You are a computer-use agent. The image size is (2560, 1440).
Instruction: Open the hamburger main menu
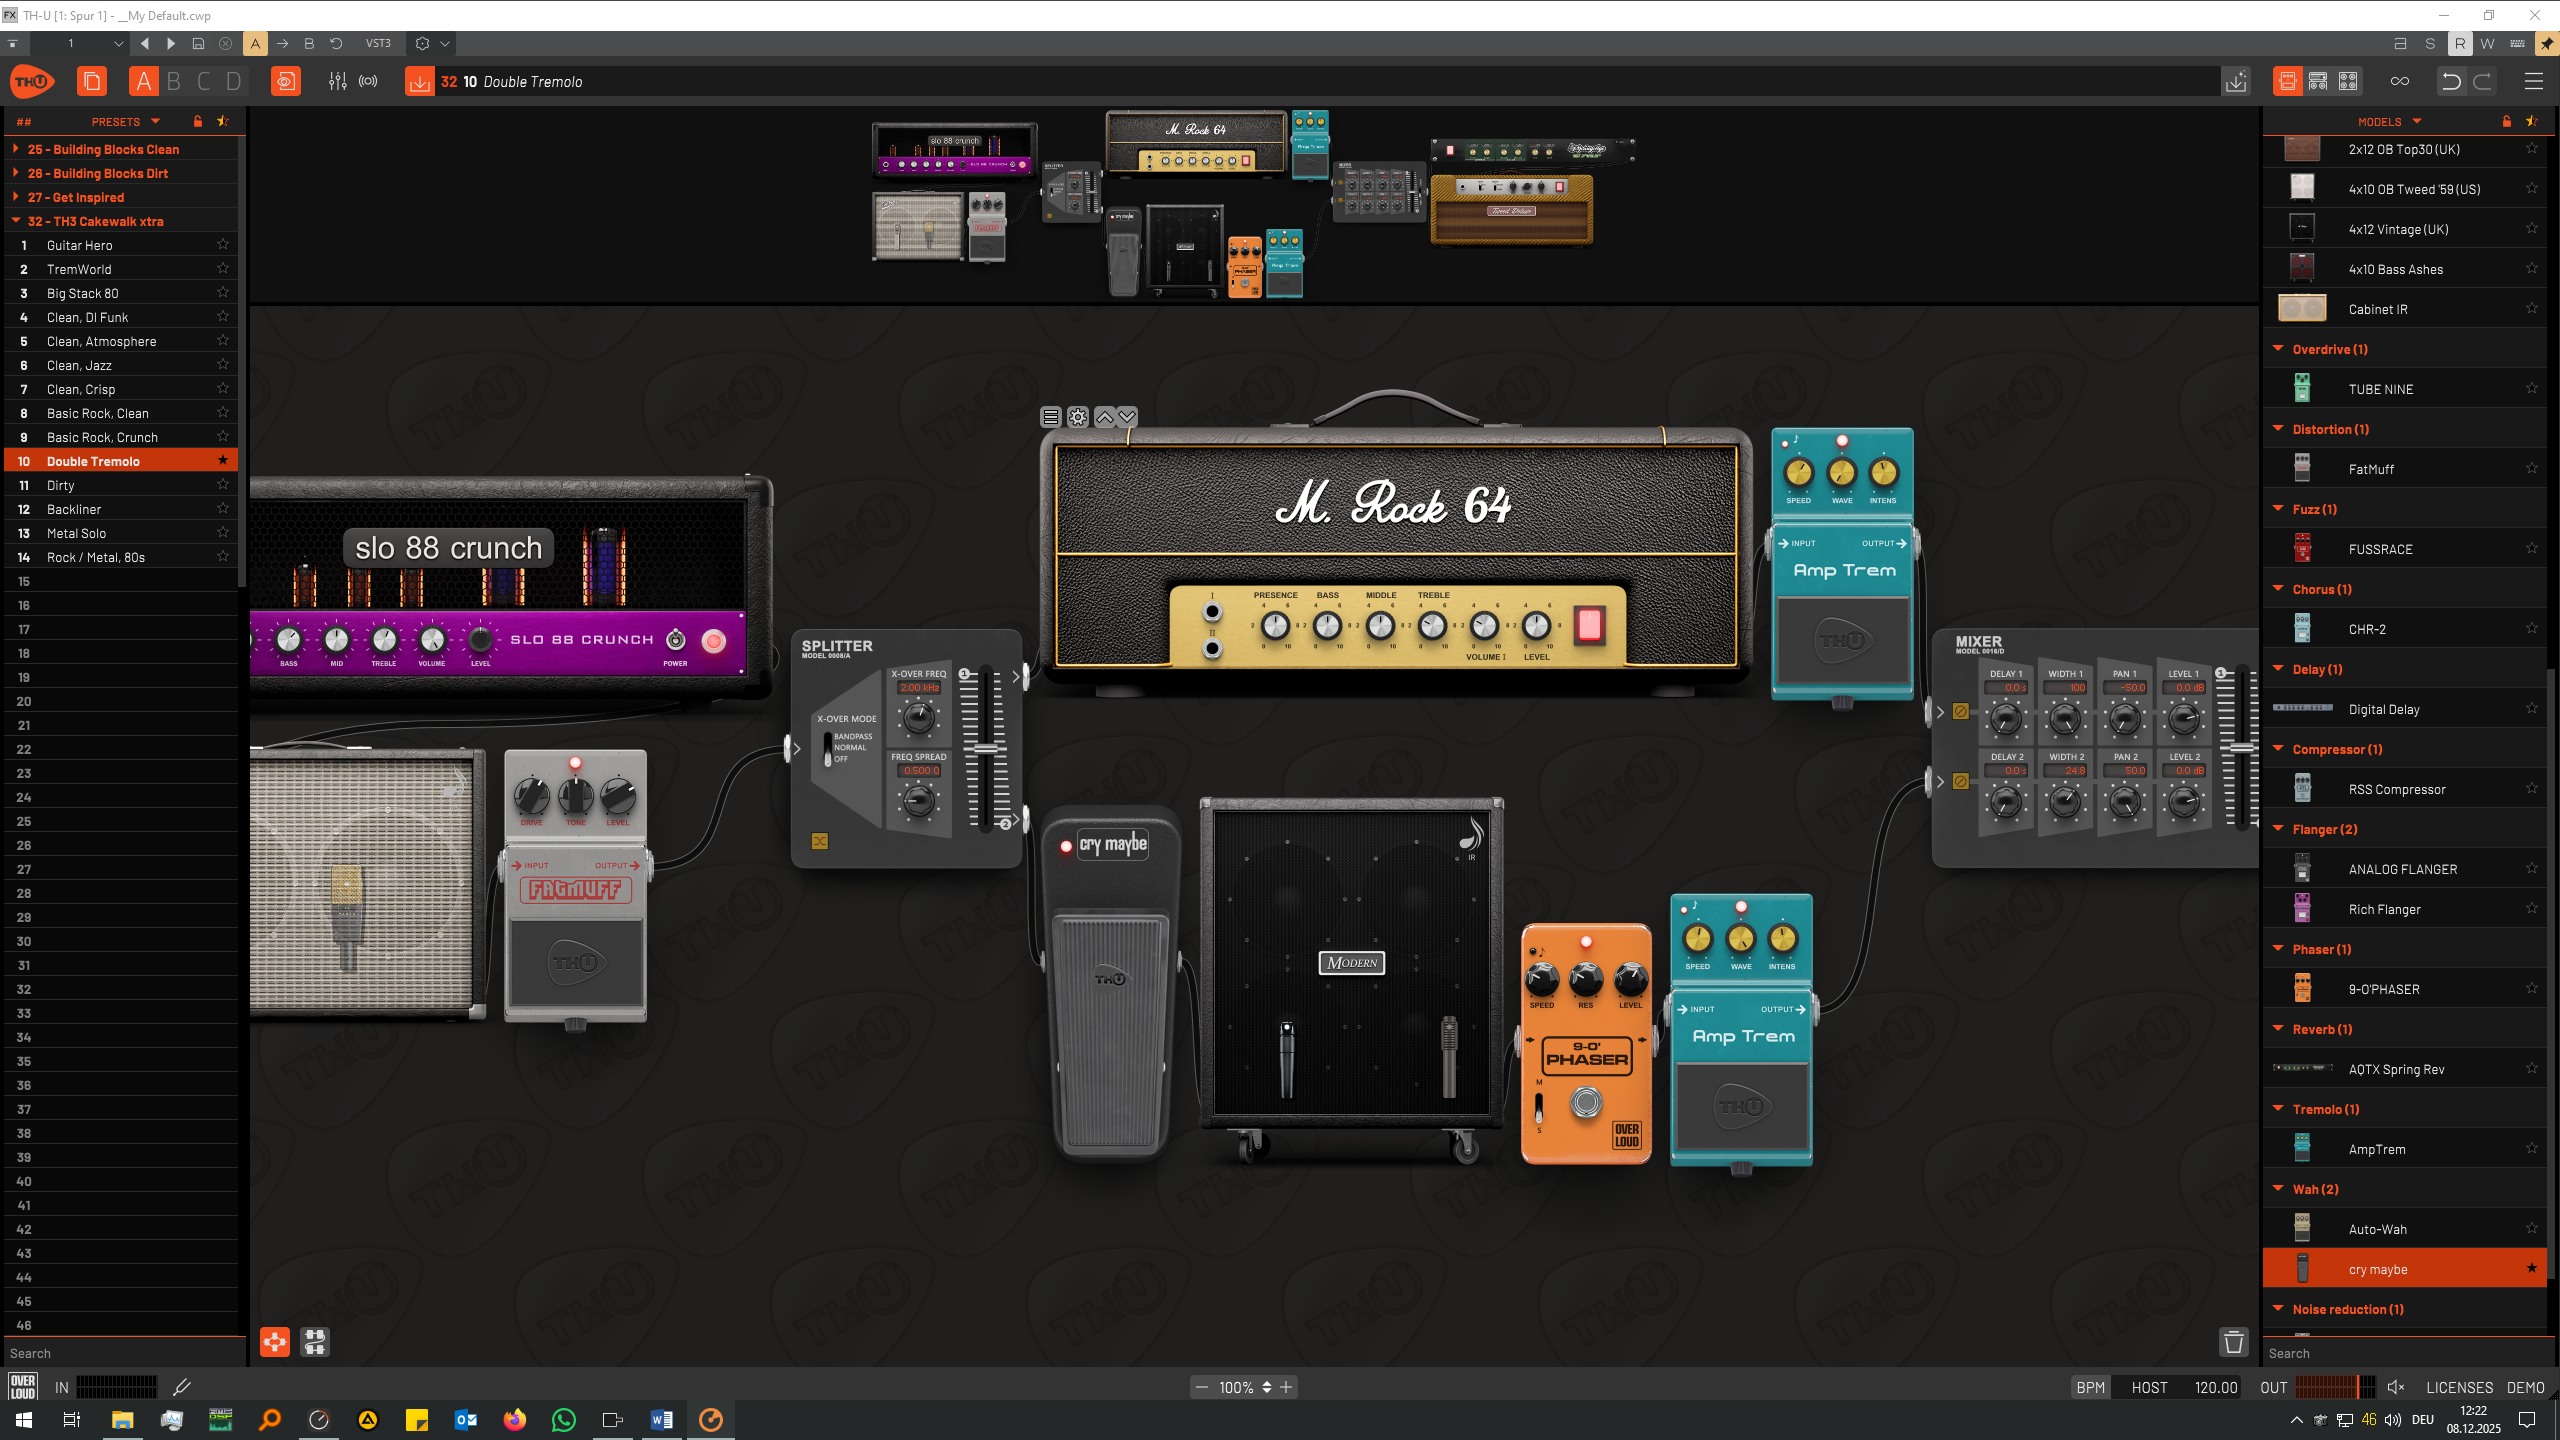coord(2533,81)
